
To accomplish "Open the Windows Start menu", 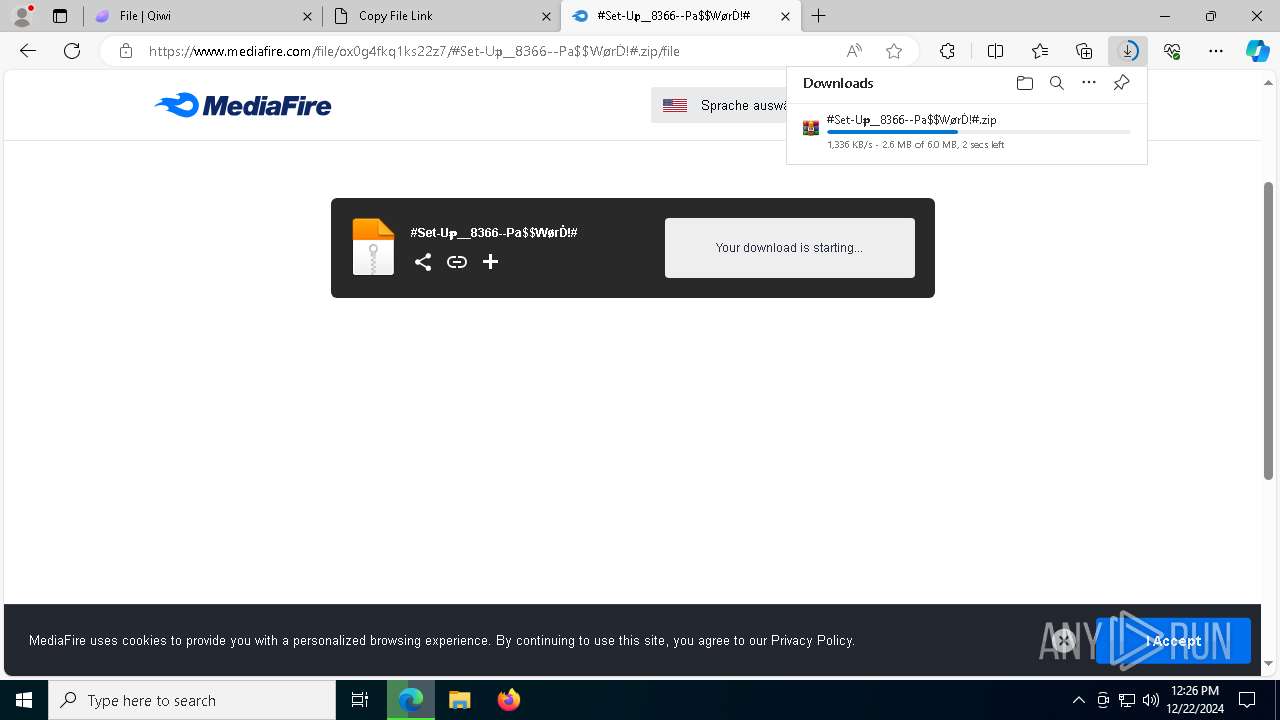I will tap(24, 700).
